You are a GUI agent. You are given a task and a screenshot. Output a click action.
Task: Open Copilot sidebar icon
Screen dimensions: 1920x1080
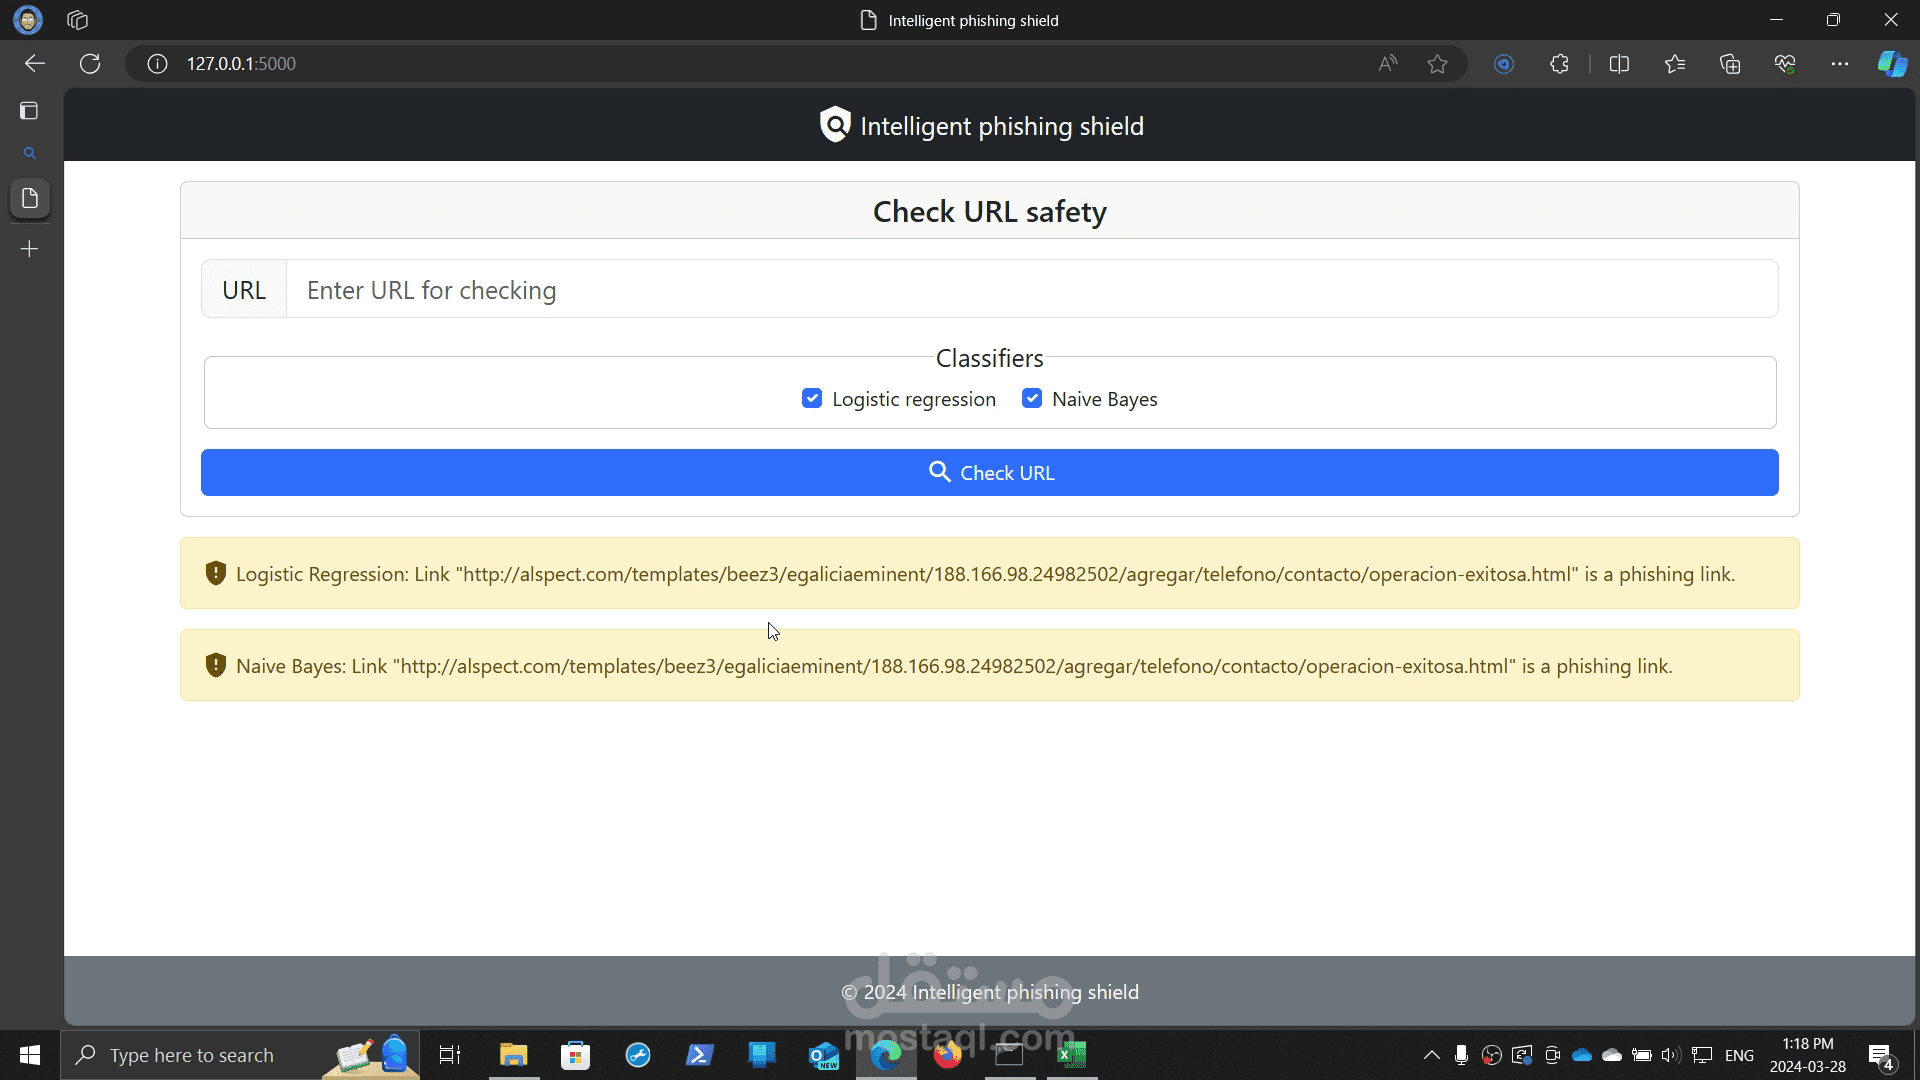click(x=1891, y=64)
